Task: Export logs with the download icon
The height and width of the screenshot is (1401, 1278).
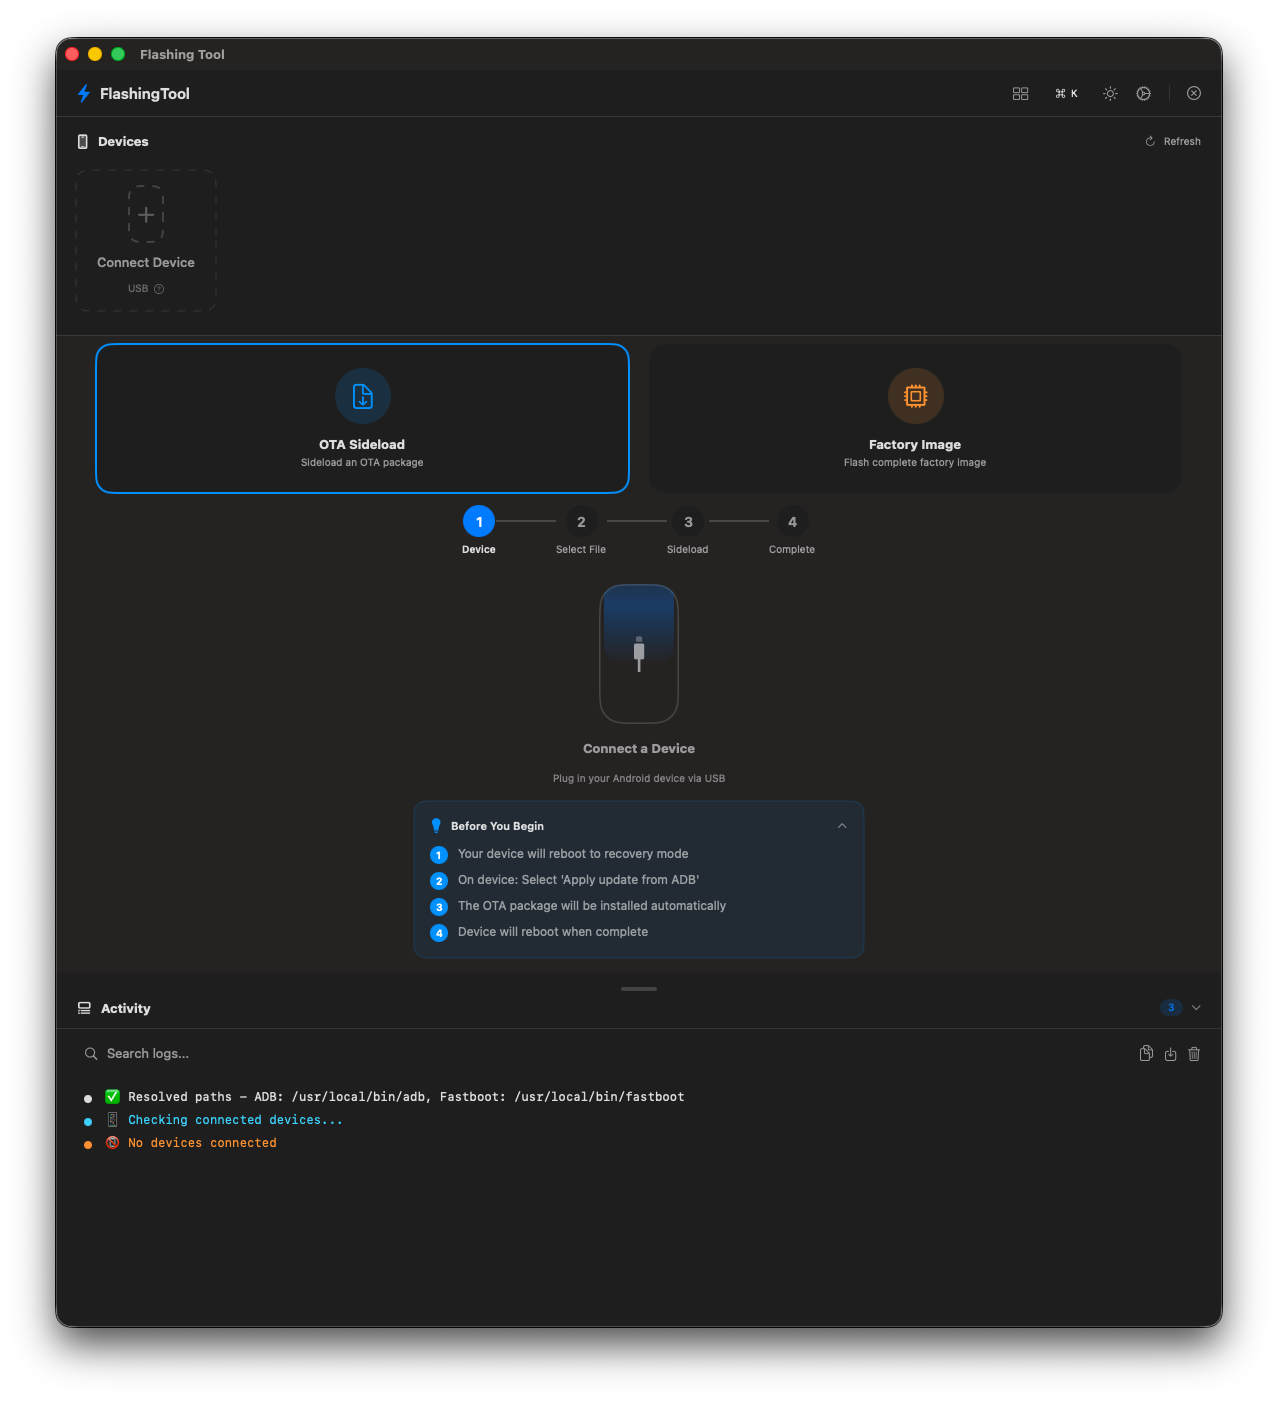Action: point(1170,1053)
